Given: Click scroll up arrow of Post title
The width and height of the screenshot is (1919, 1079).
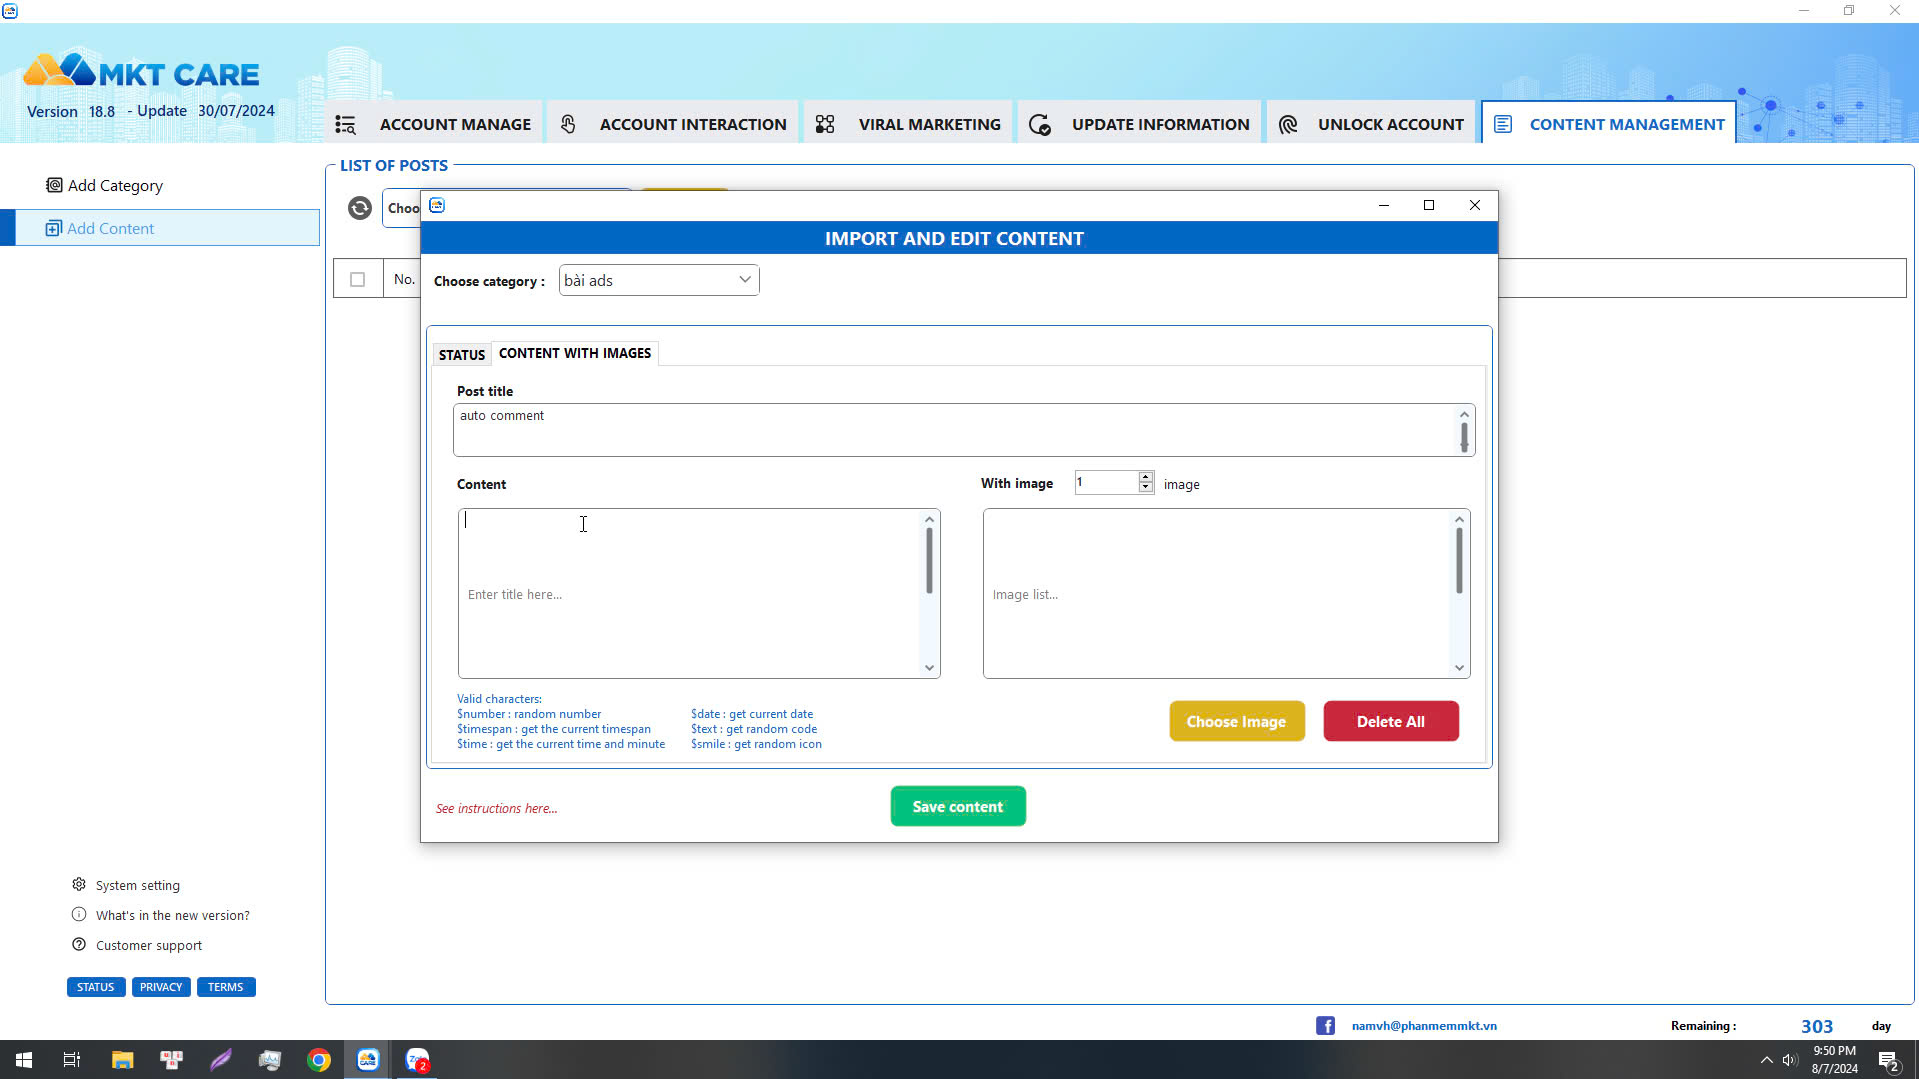Looking at the screenshot, I should 1464,414.
